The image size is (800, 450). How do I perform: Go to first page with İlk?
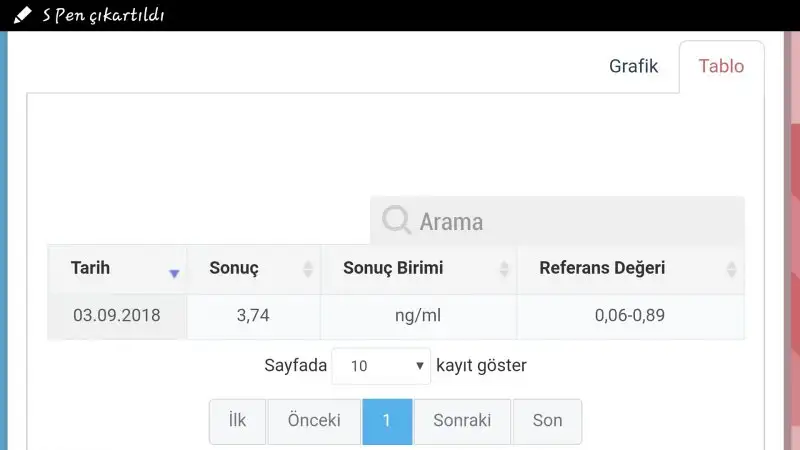pos(237,421)
